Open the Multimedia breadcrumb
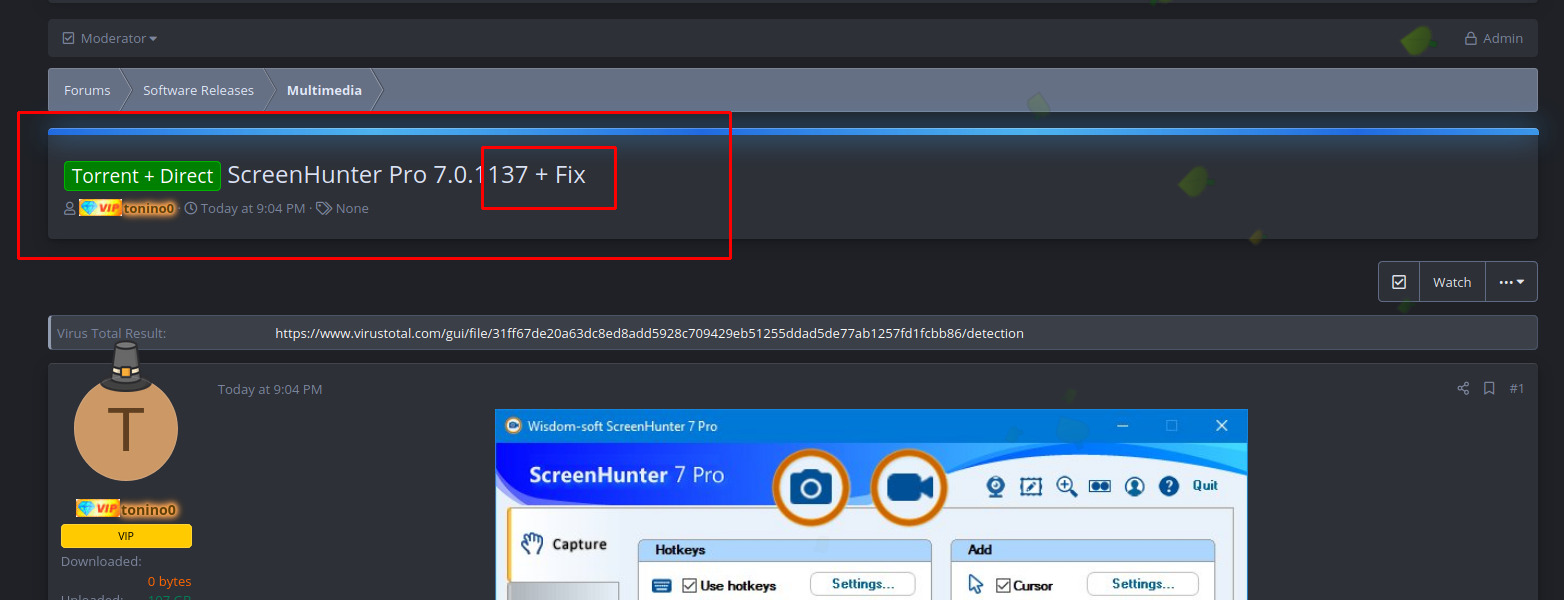This screenshot has width=1564, height=600. (x=324, y=90)
